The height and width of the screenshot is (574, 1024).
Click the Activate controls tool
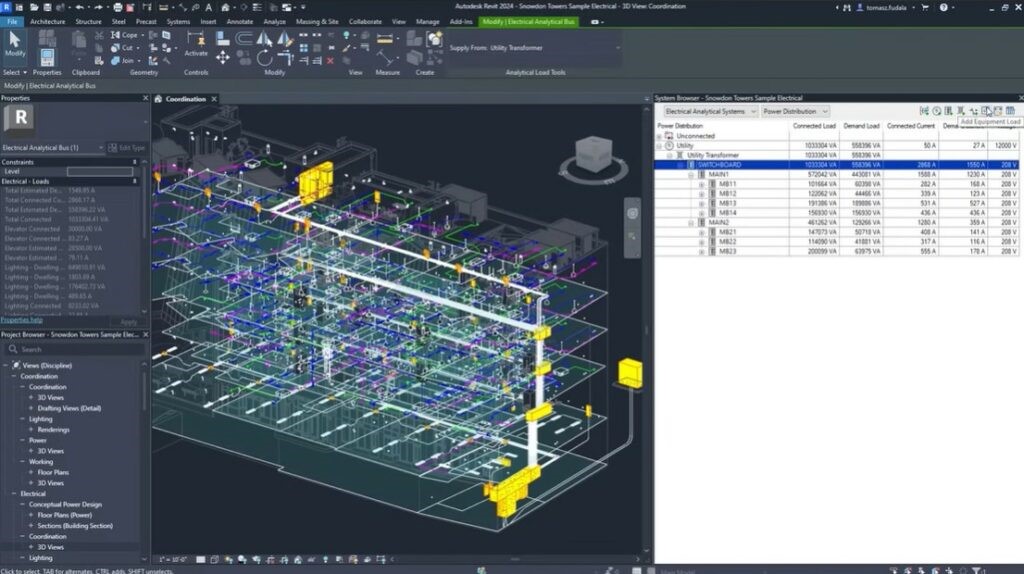(195, 44)
